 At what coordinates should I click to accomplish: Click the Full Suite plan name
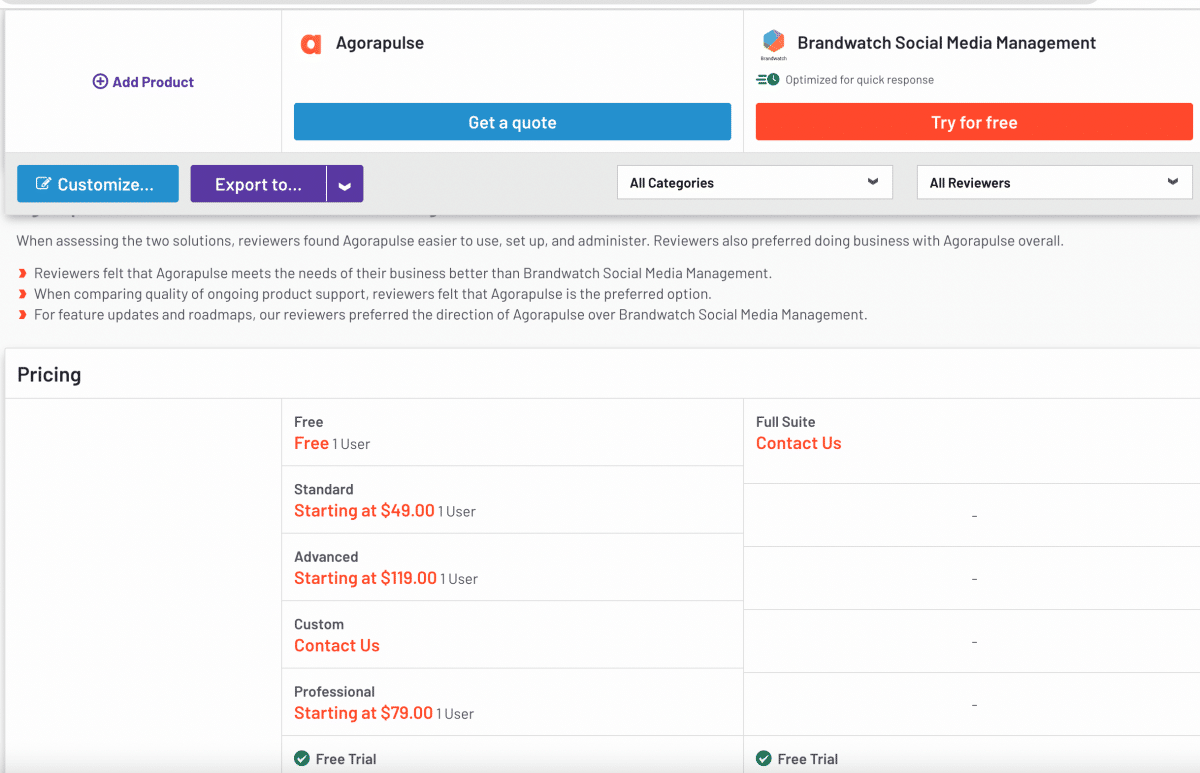tap(786, 422)
